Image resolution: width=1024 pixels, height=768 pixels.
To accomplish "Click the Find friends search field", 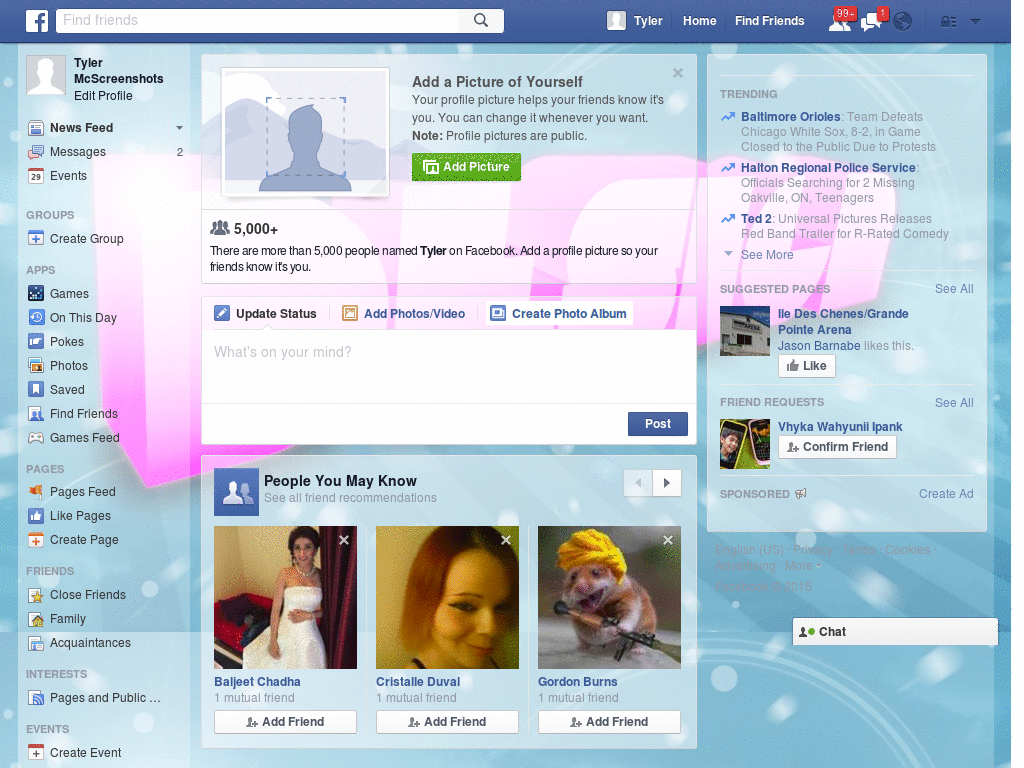I will click(x=258, y=20).
